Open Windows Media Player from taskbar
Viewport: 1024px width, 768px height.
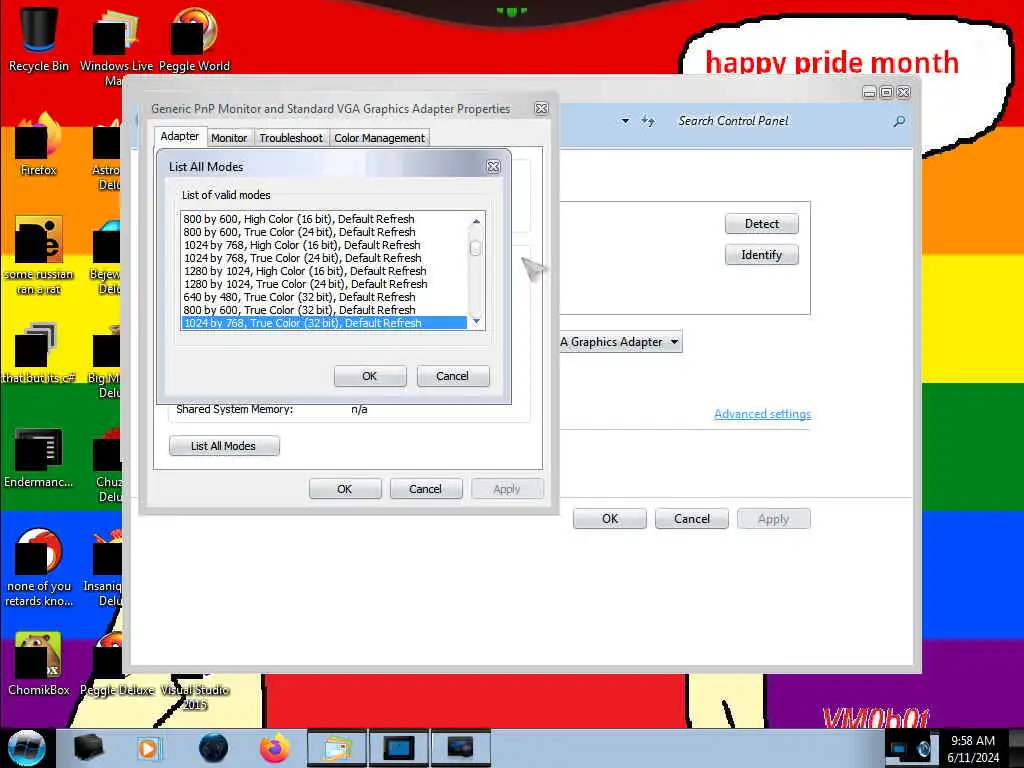point(148,748)
